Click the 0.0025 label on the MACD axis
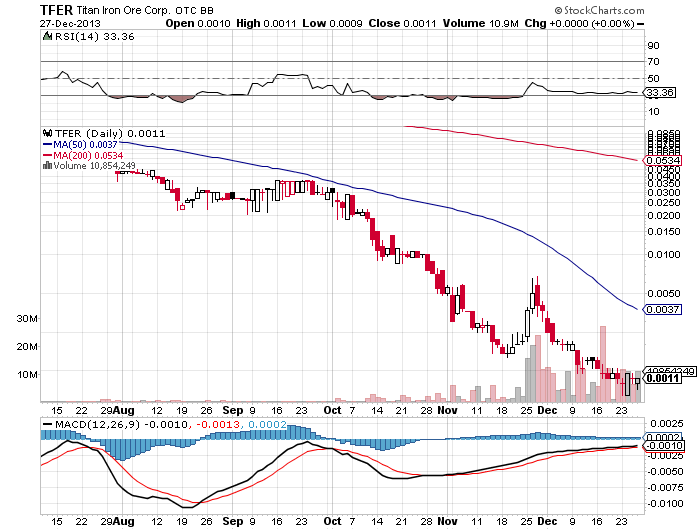 tap(667, 423)
